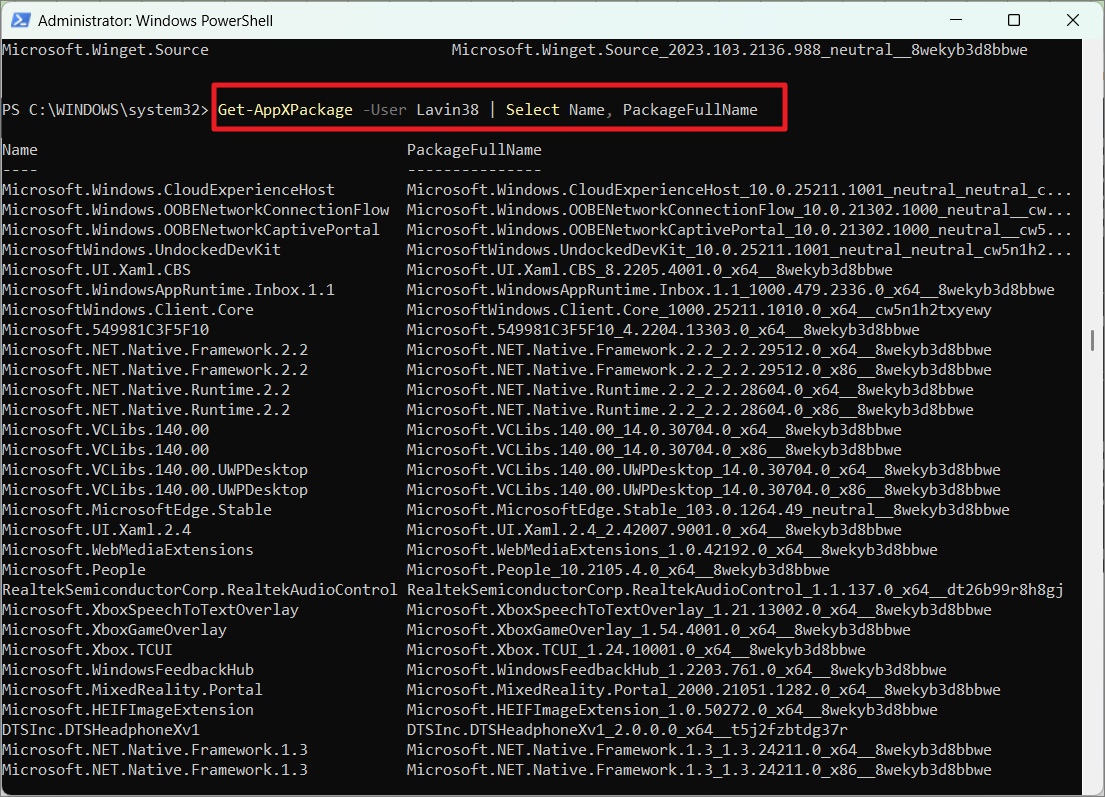The width and height of the screenshot is (1105, 797).
Task: Click the PowerShell icon in the title bar
Action: coord(20,20)
